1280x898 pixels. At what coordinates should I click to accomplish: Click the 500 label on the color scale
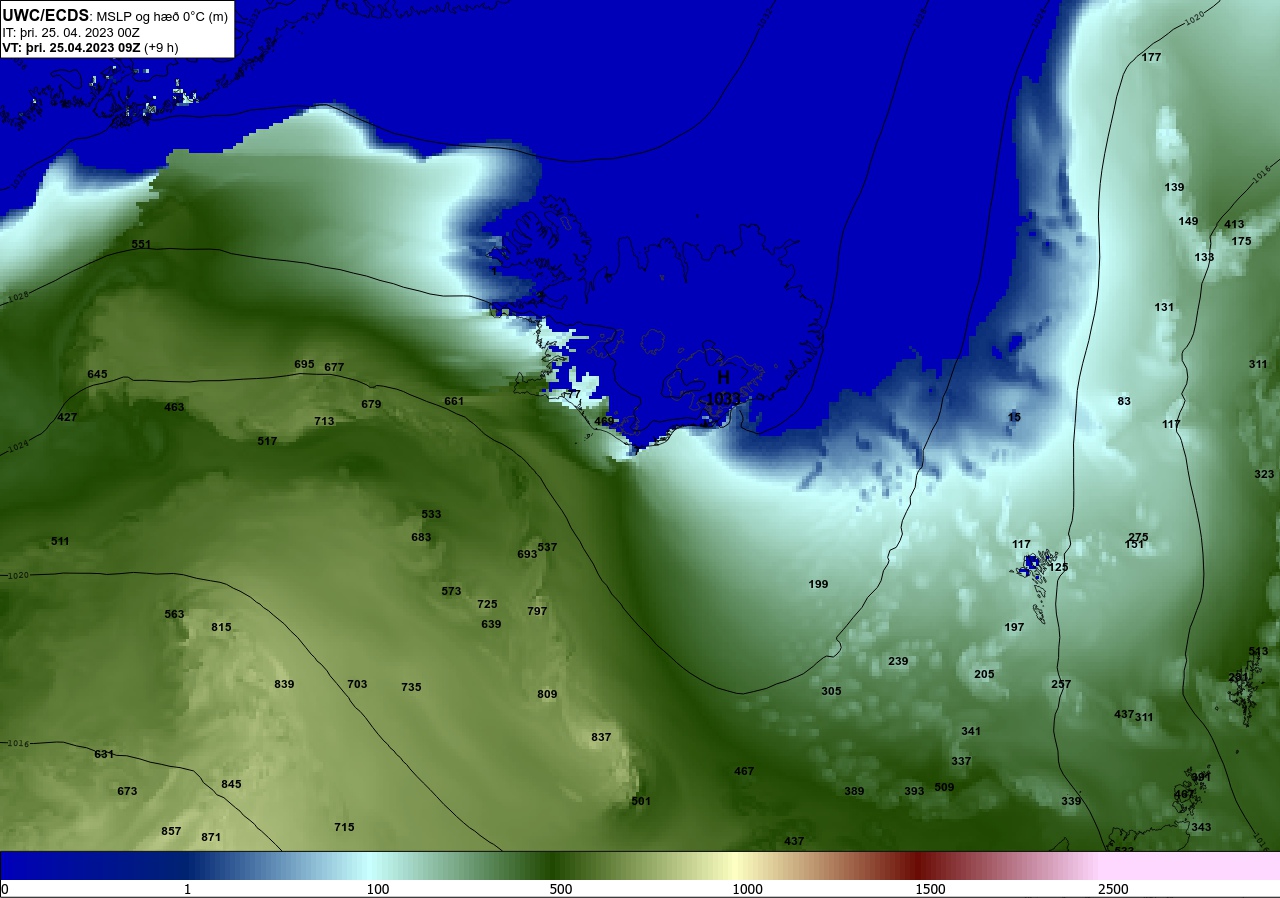tap(561, 889)
